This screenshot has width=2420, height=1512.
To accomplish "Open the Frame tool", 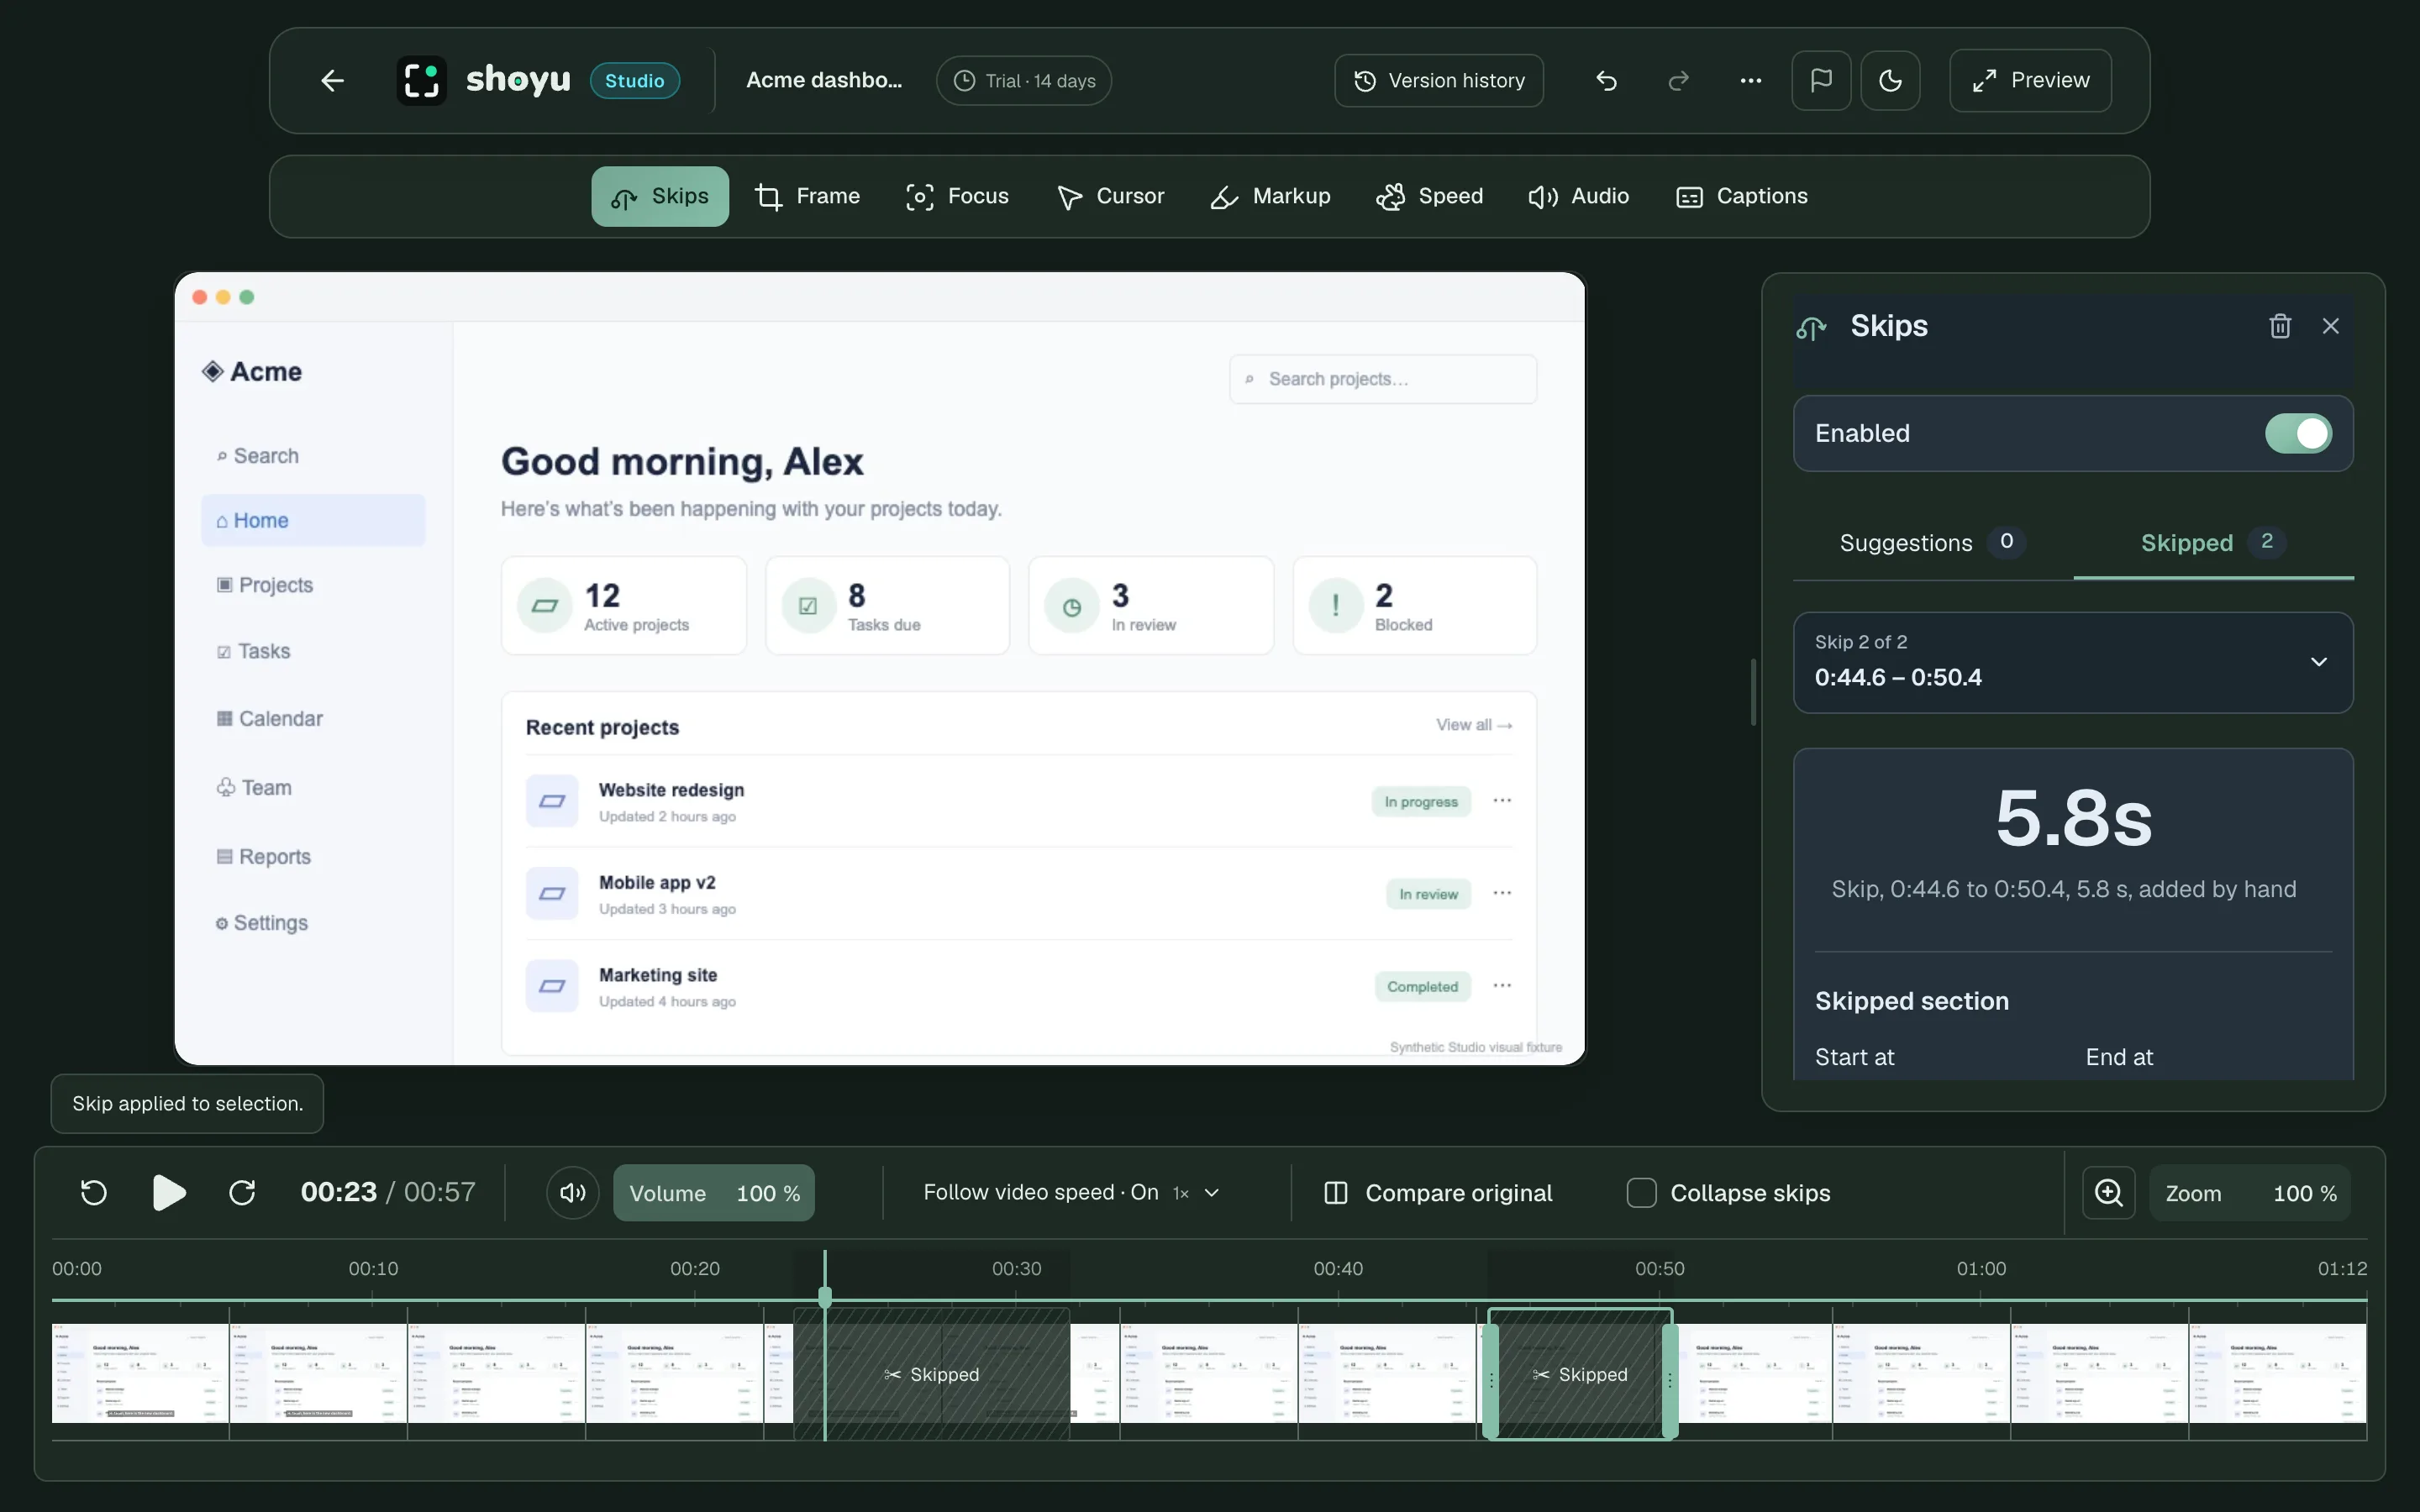I will point(808,196).
